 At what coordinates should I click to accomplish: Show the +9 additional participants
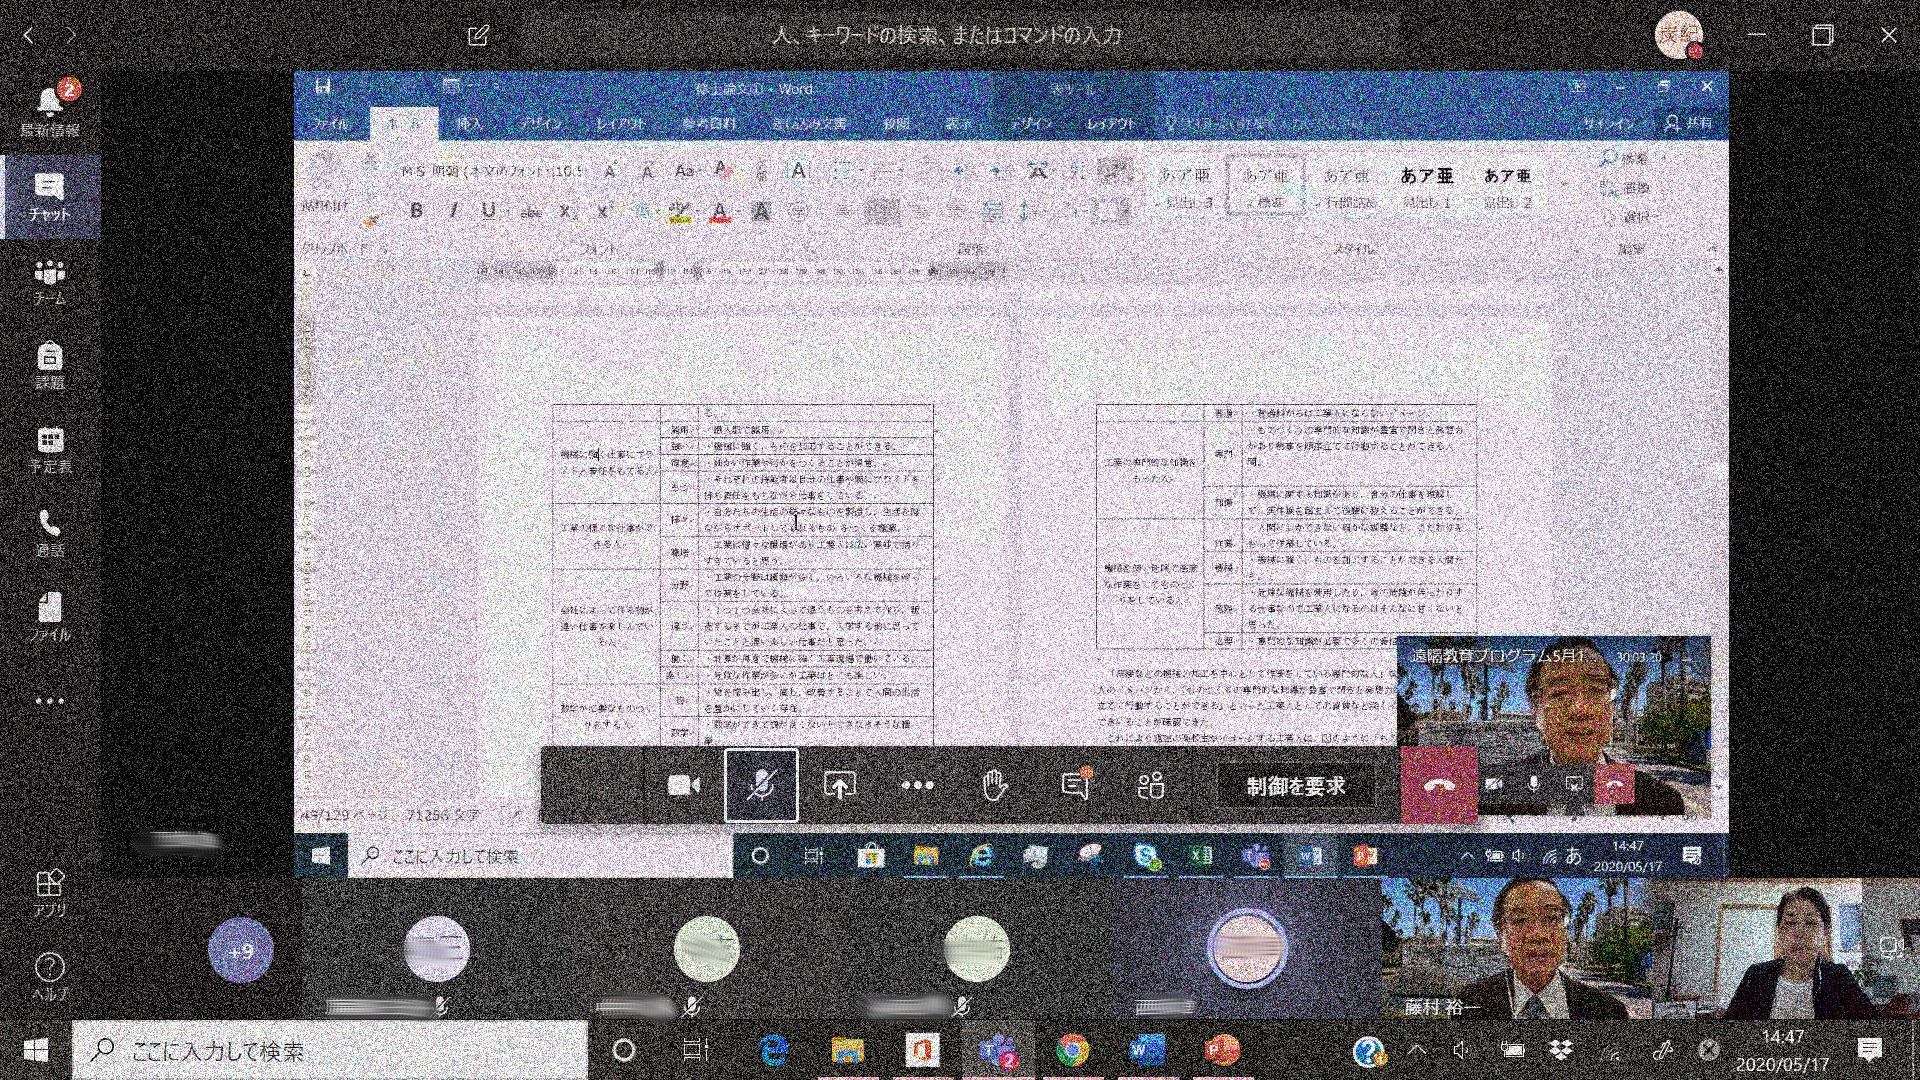[x=240, y=951]
